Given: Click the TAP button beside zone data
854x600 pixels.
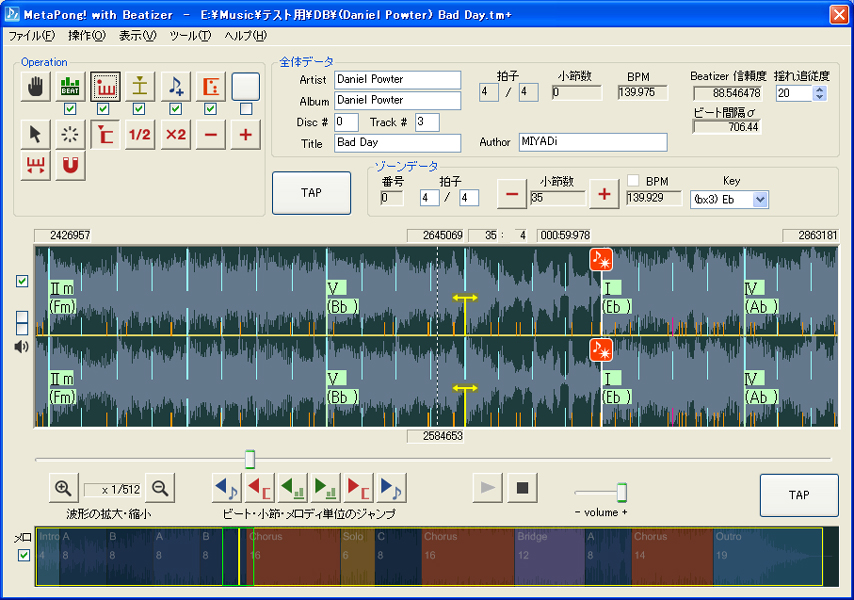Looking at the screenshot, I should point(311,192).
